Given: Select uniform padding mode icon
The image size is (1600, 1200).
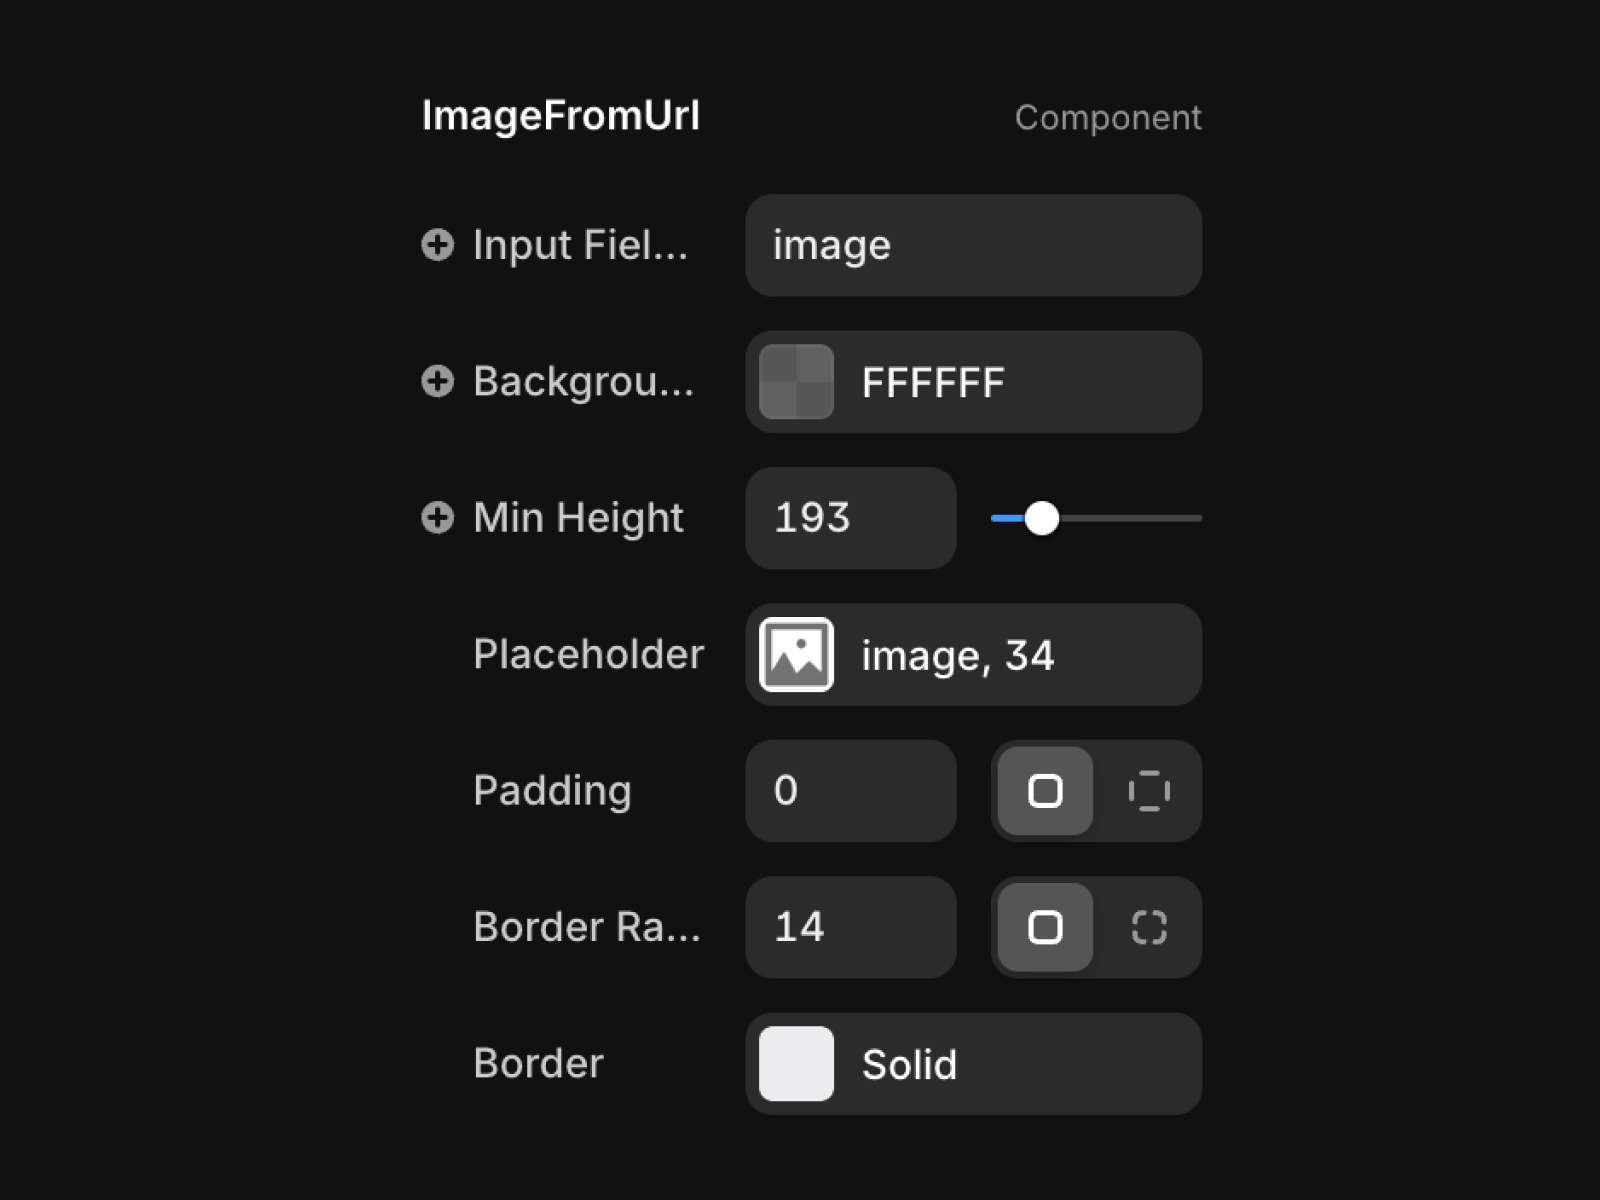Looking at the screenshot, I should 1045,791.
